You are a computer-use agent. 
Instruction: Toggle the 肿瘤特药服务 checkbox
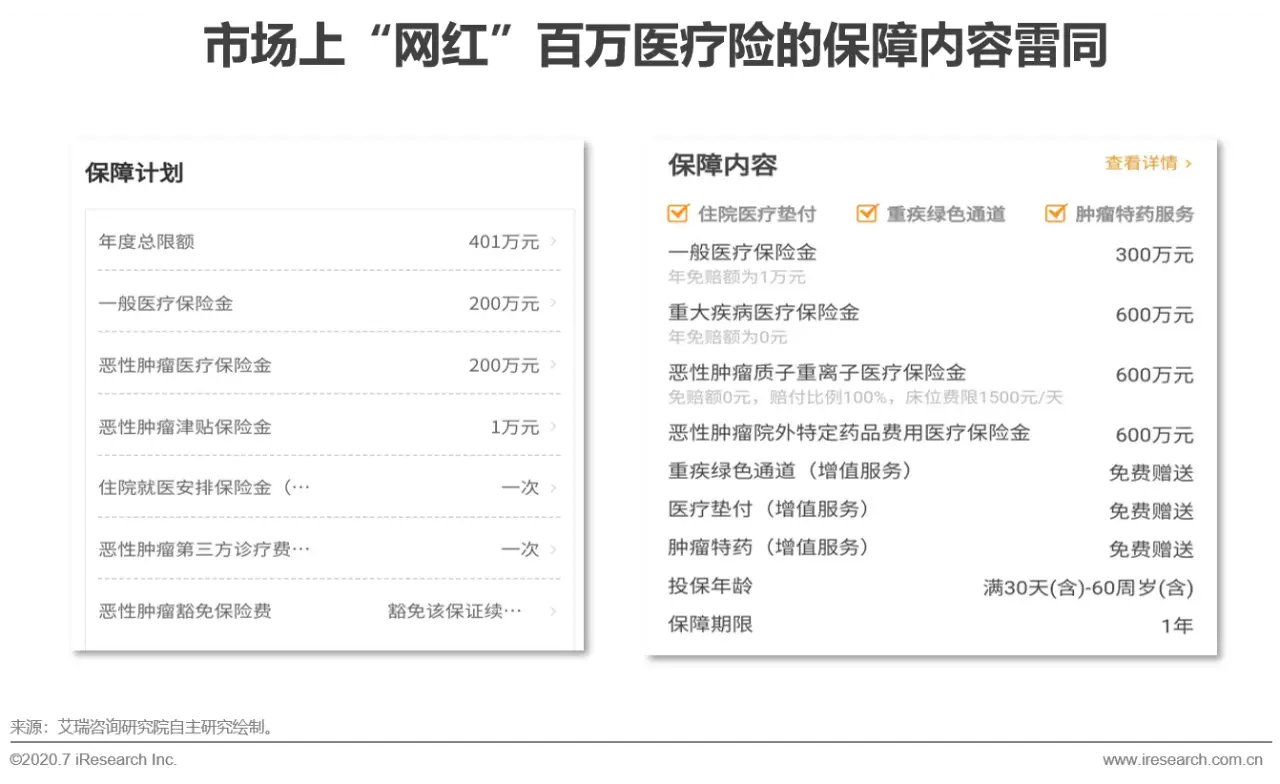point(1055,213)
